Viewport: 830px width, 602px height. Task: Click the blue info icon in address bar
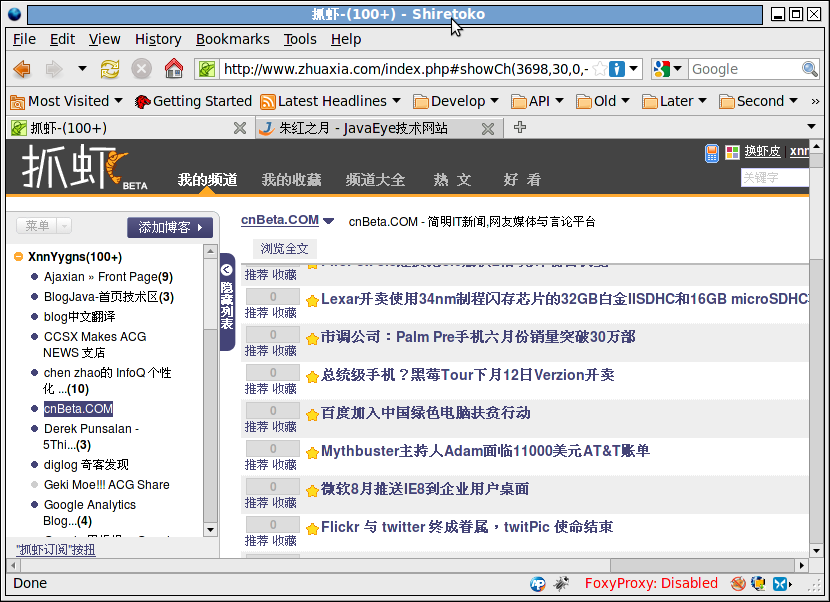617,69
